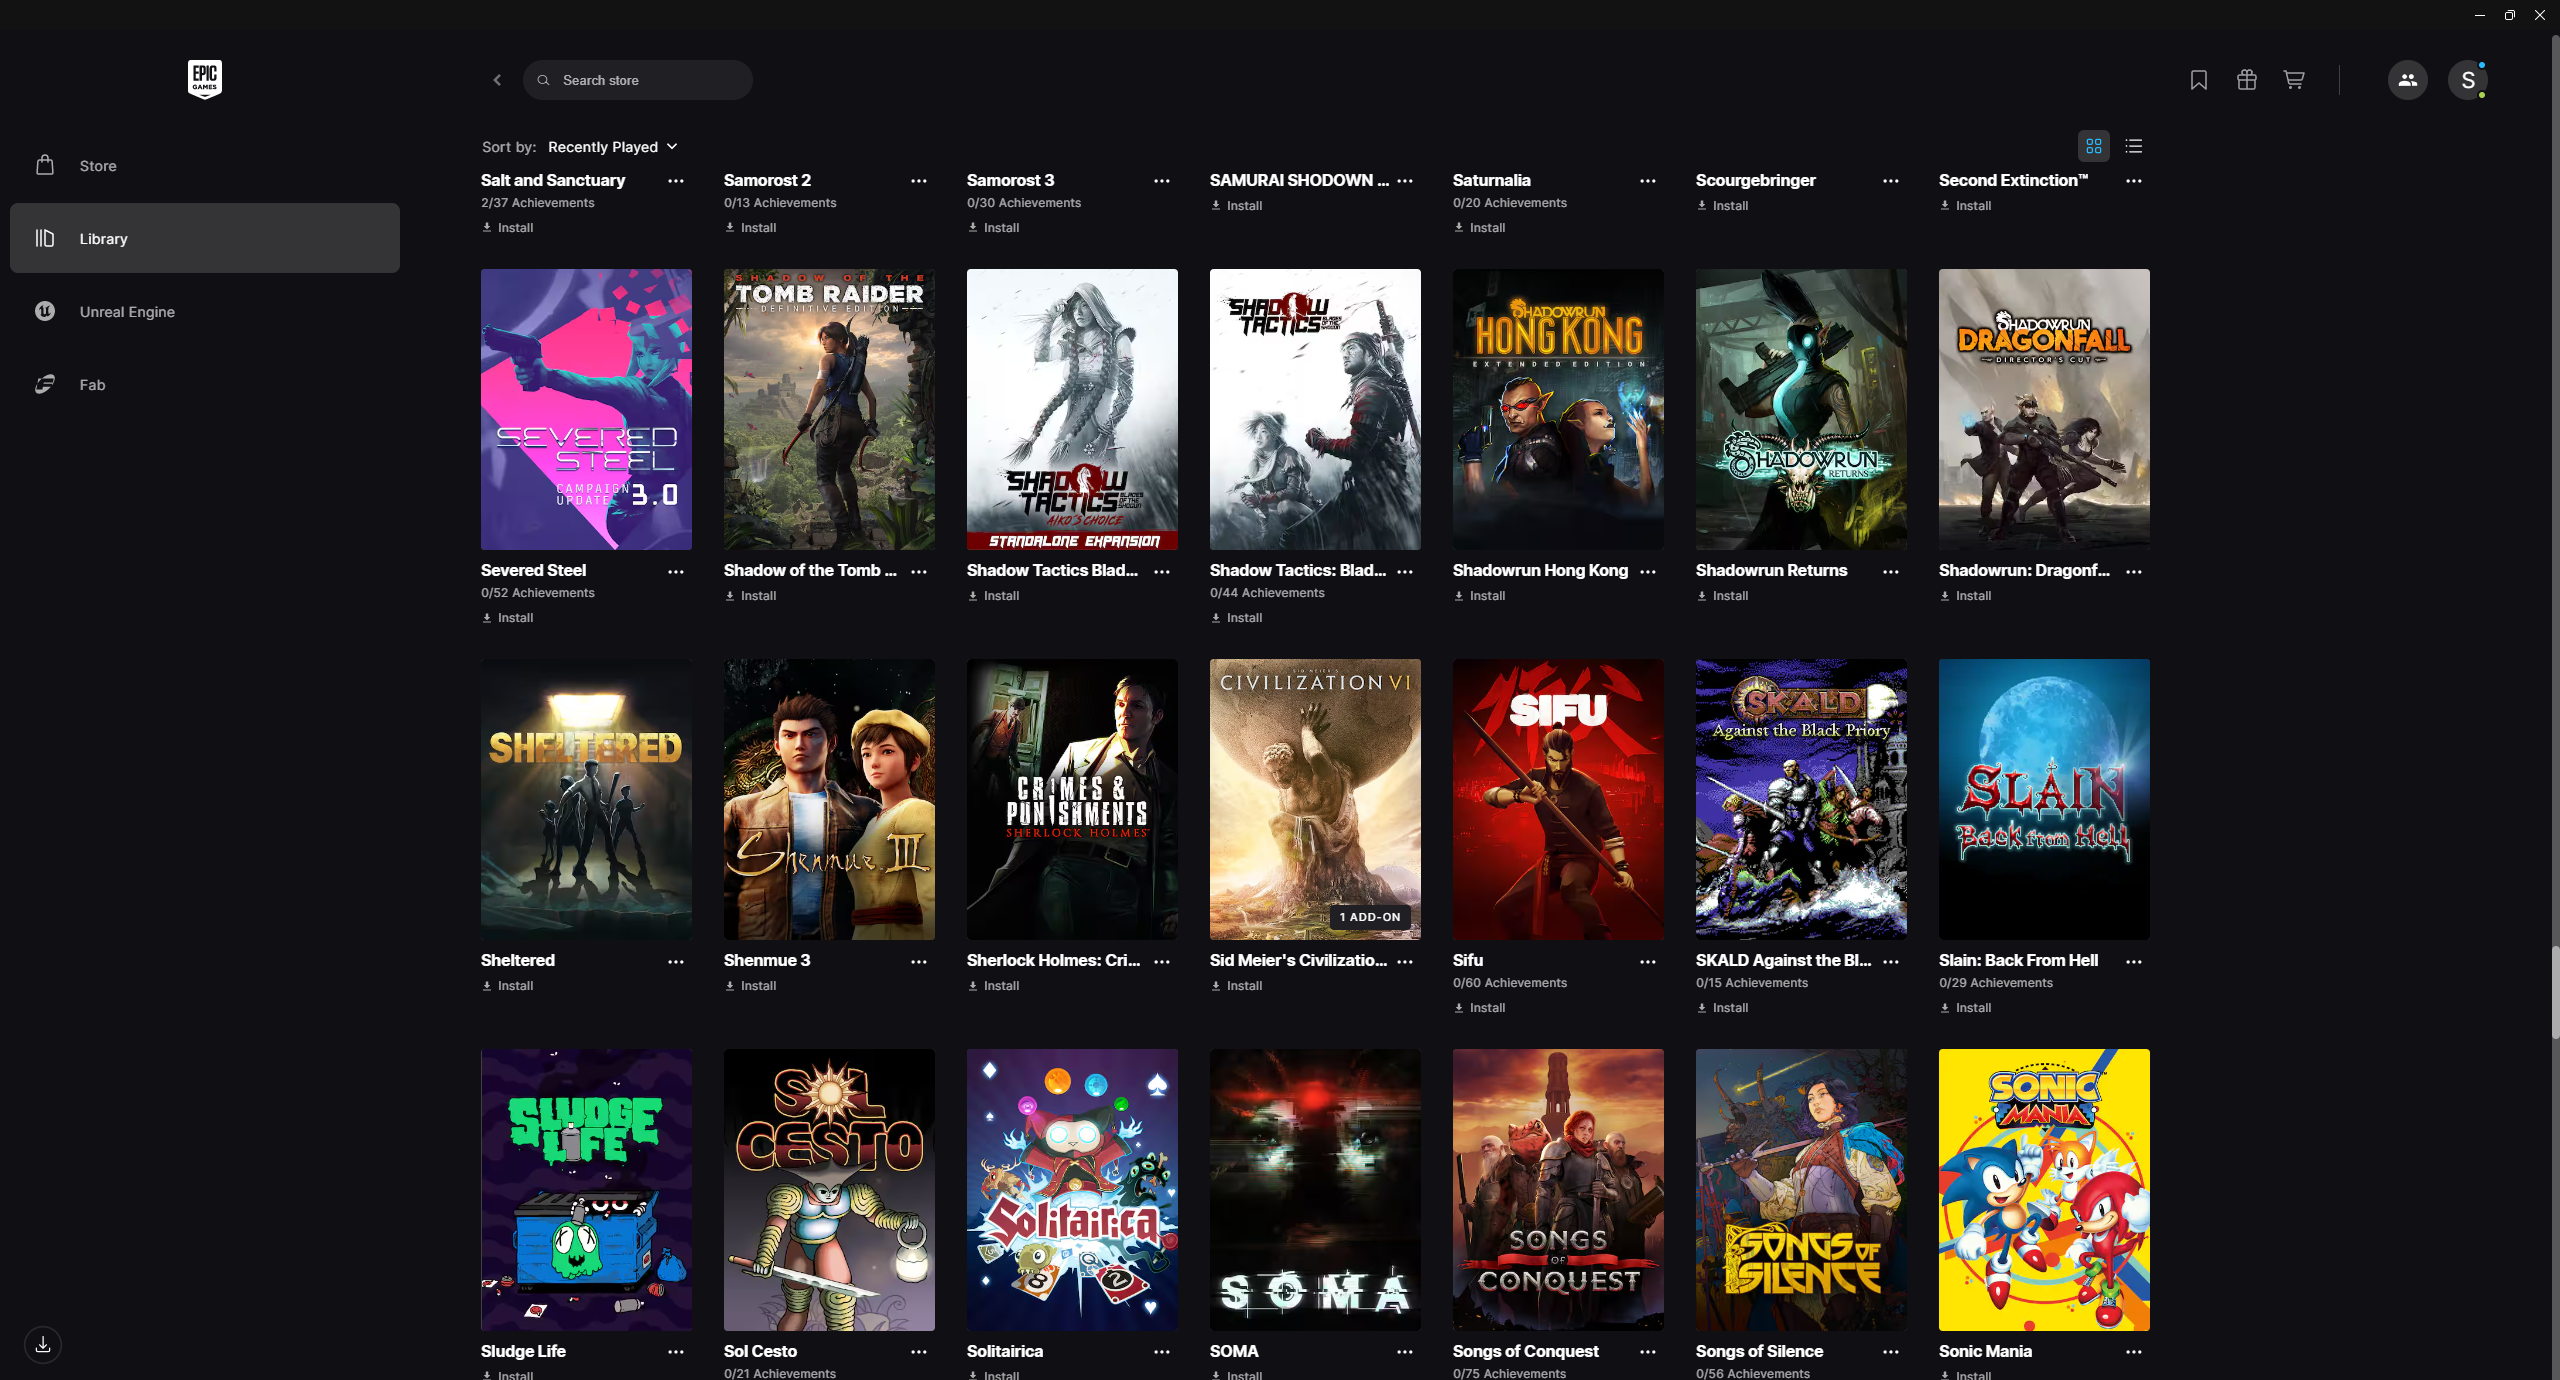Minimize the Epic Games Launcher window
This screenshot has width=2560, height=1380.
2479,15
